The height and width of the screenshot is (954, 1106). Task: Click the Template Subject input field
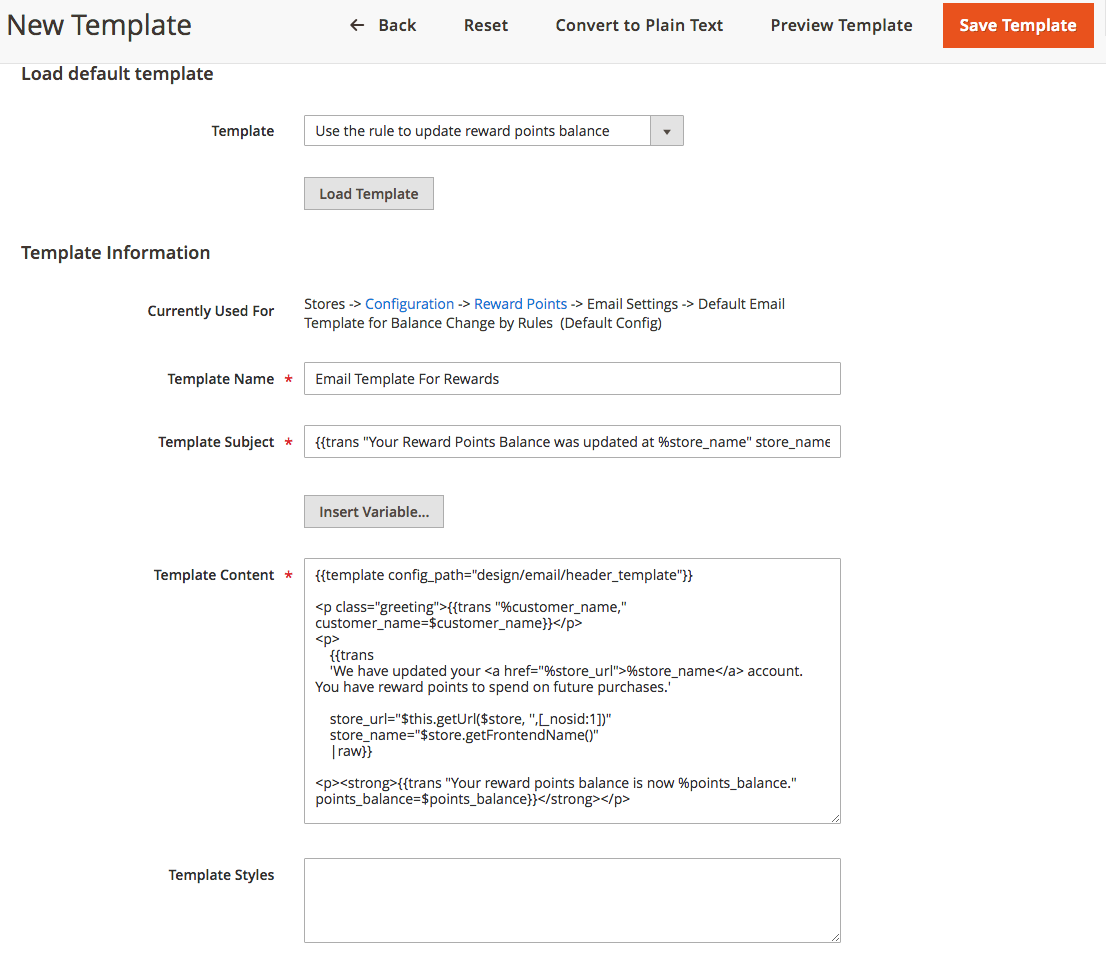pos(572,441)
